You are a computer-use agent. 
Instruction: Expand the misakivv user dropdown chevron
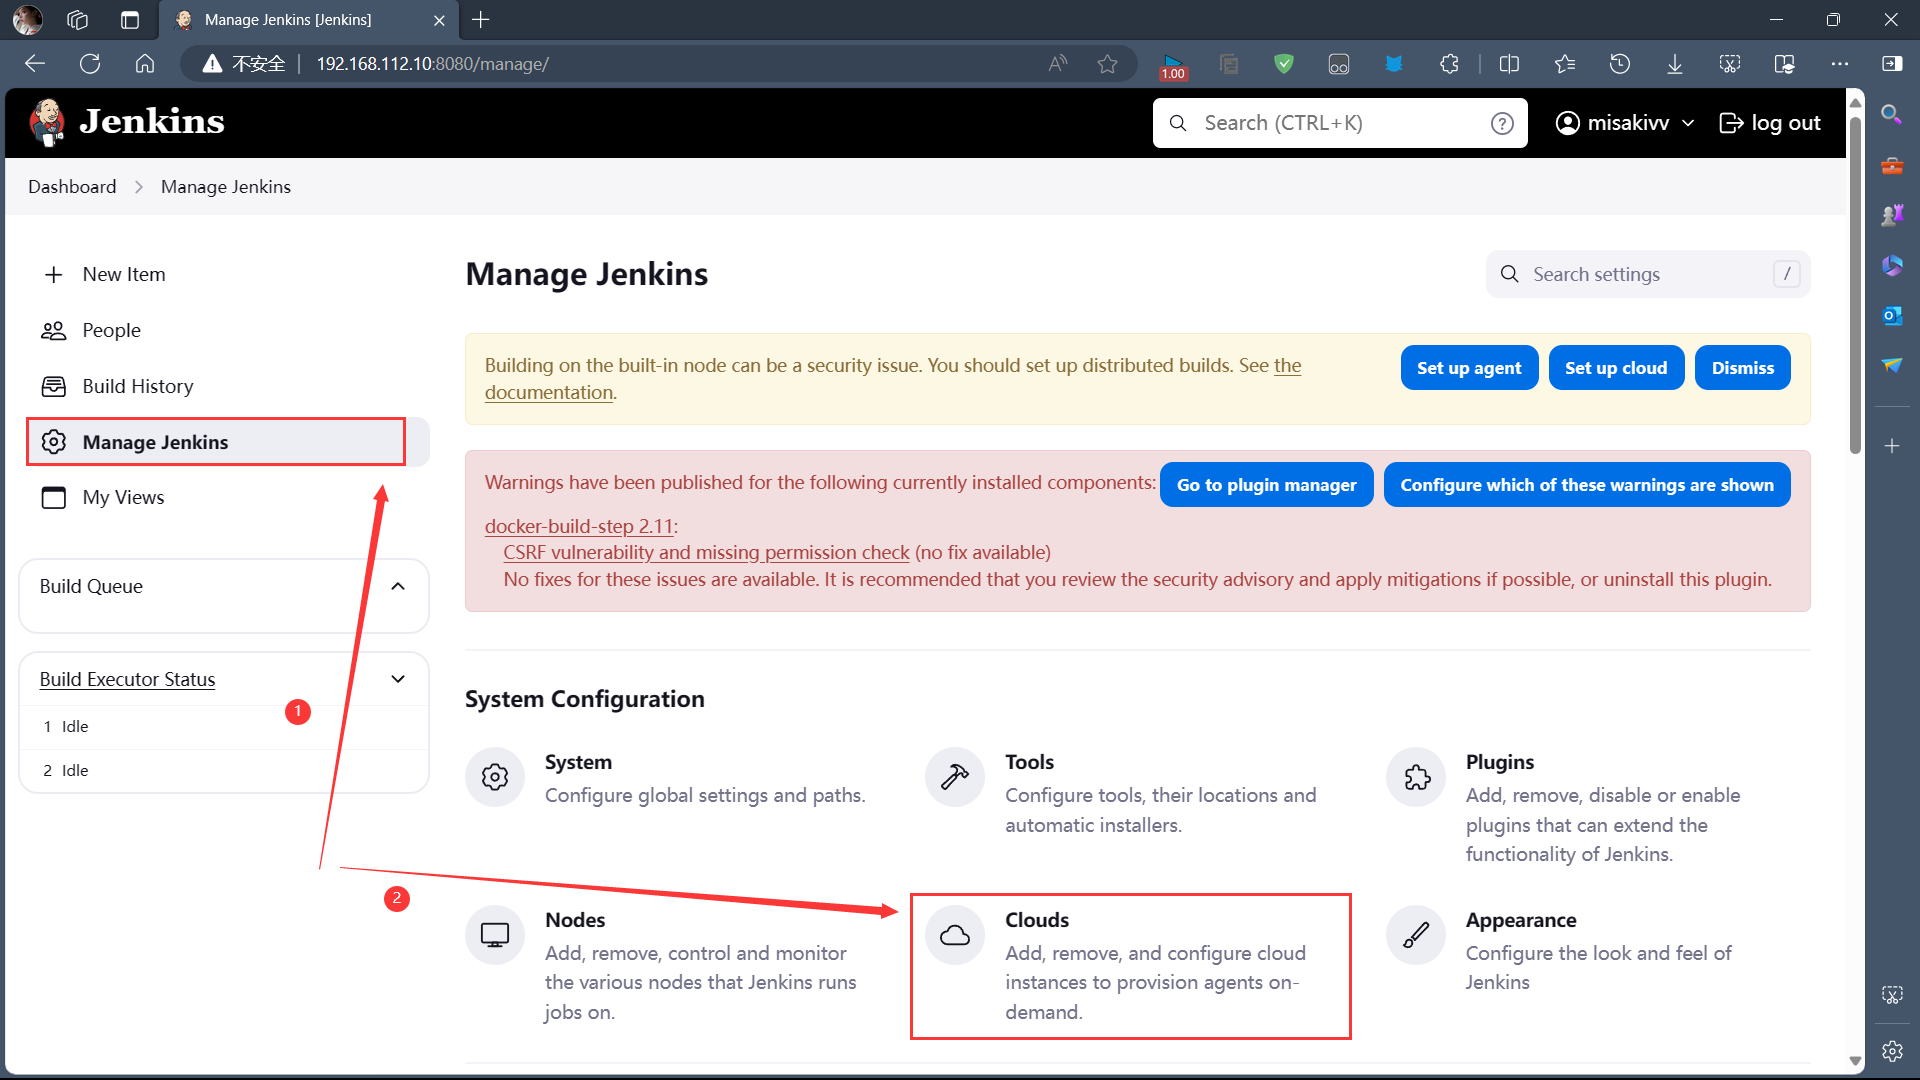click(x=1688, y=123)
